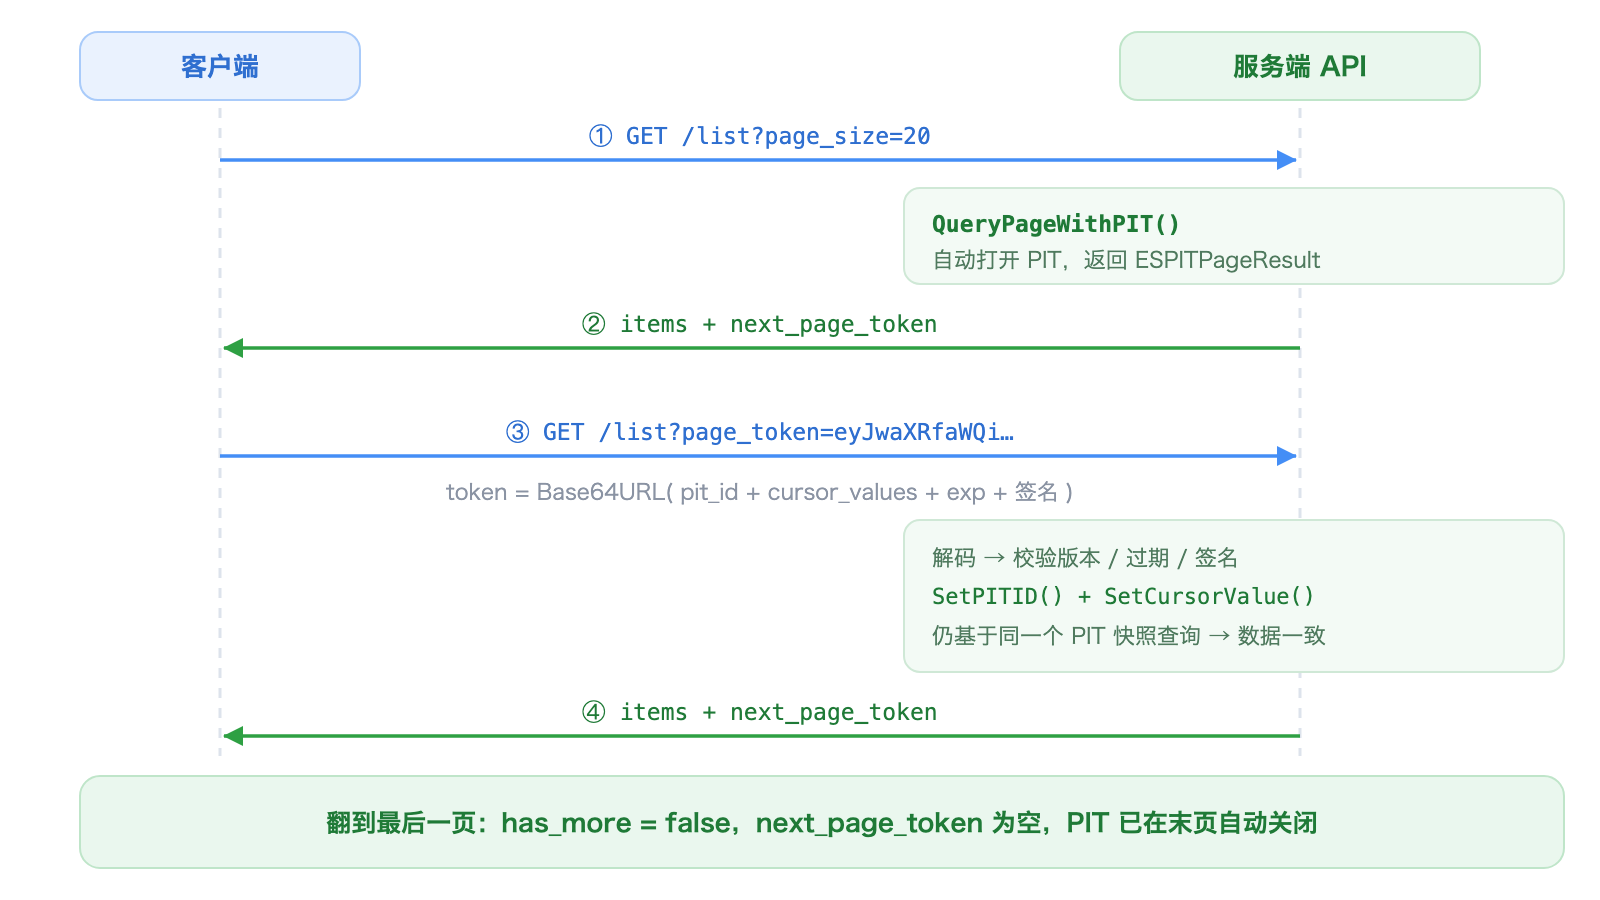Click the blue arrowhead of the first GET request

coord(1287,160)
